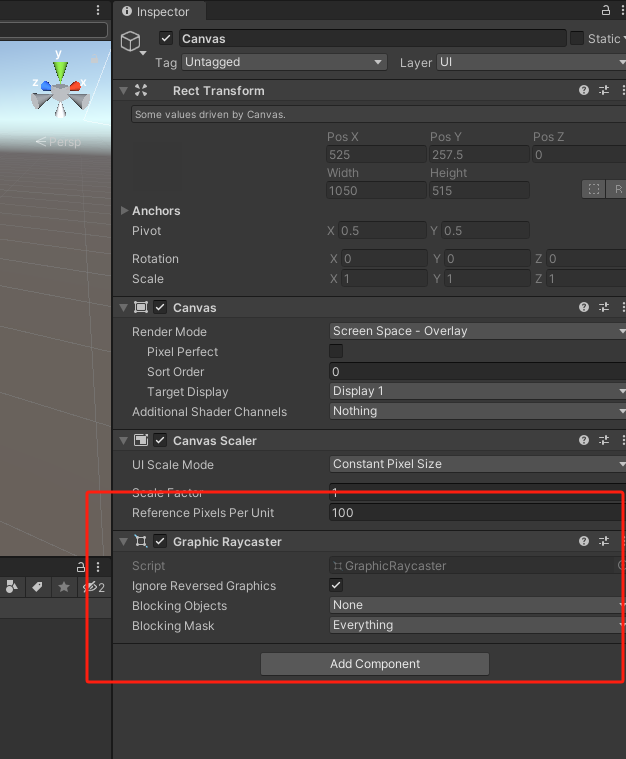
Task: Open scene view three-dot options menu
Action: pyautogui.click(x=98, y=10)
